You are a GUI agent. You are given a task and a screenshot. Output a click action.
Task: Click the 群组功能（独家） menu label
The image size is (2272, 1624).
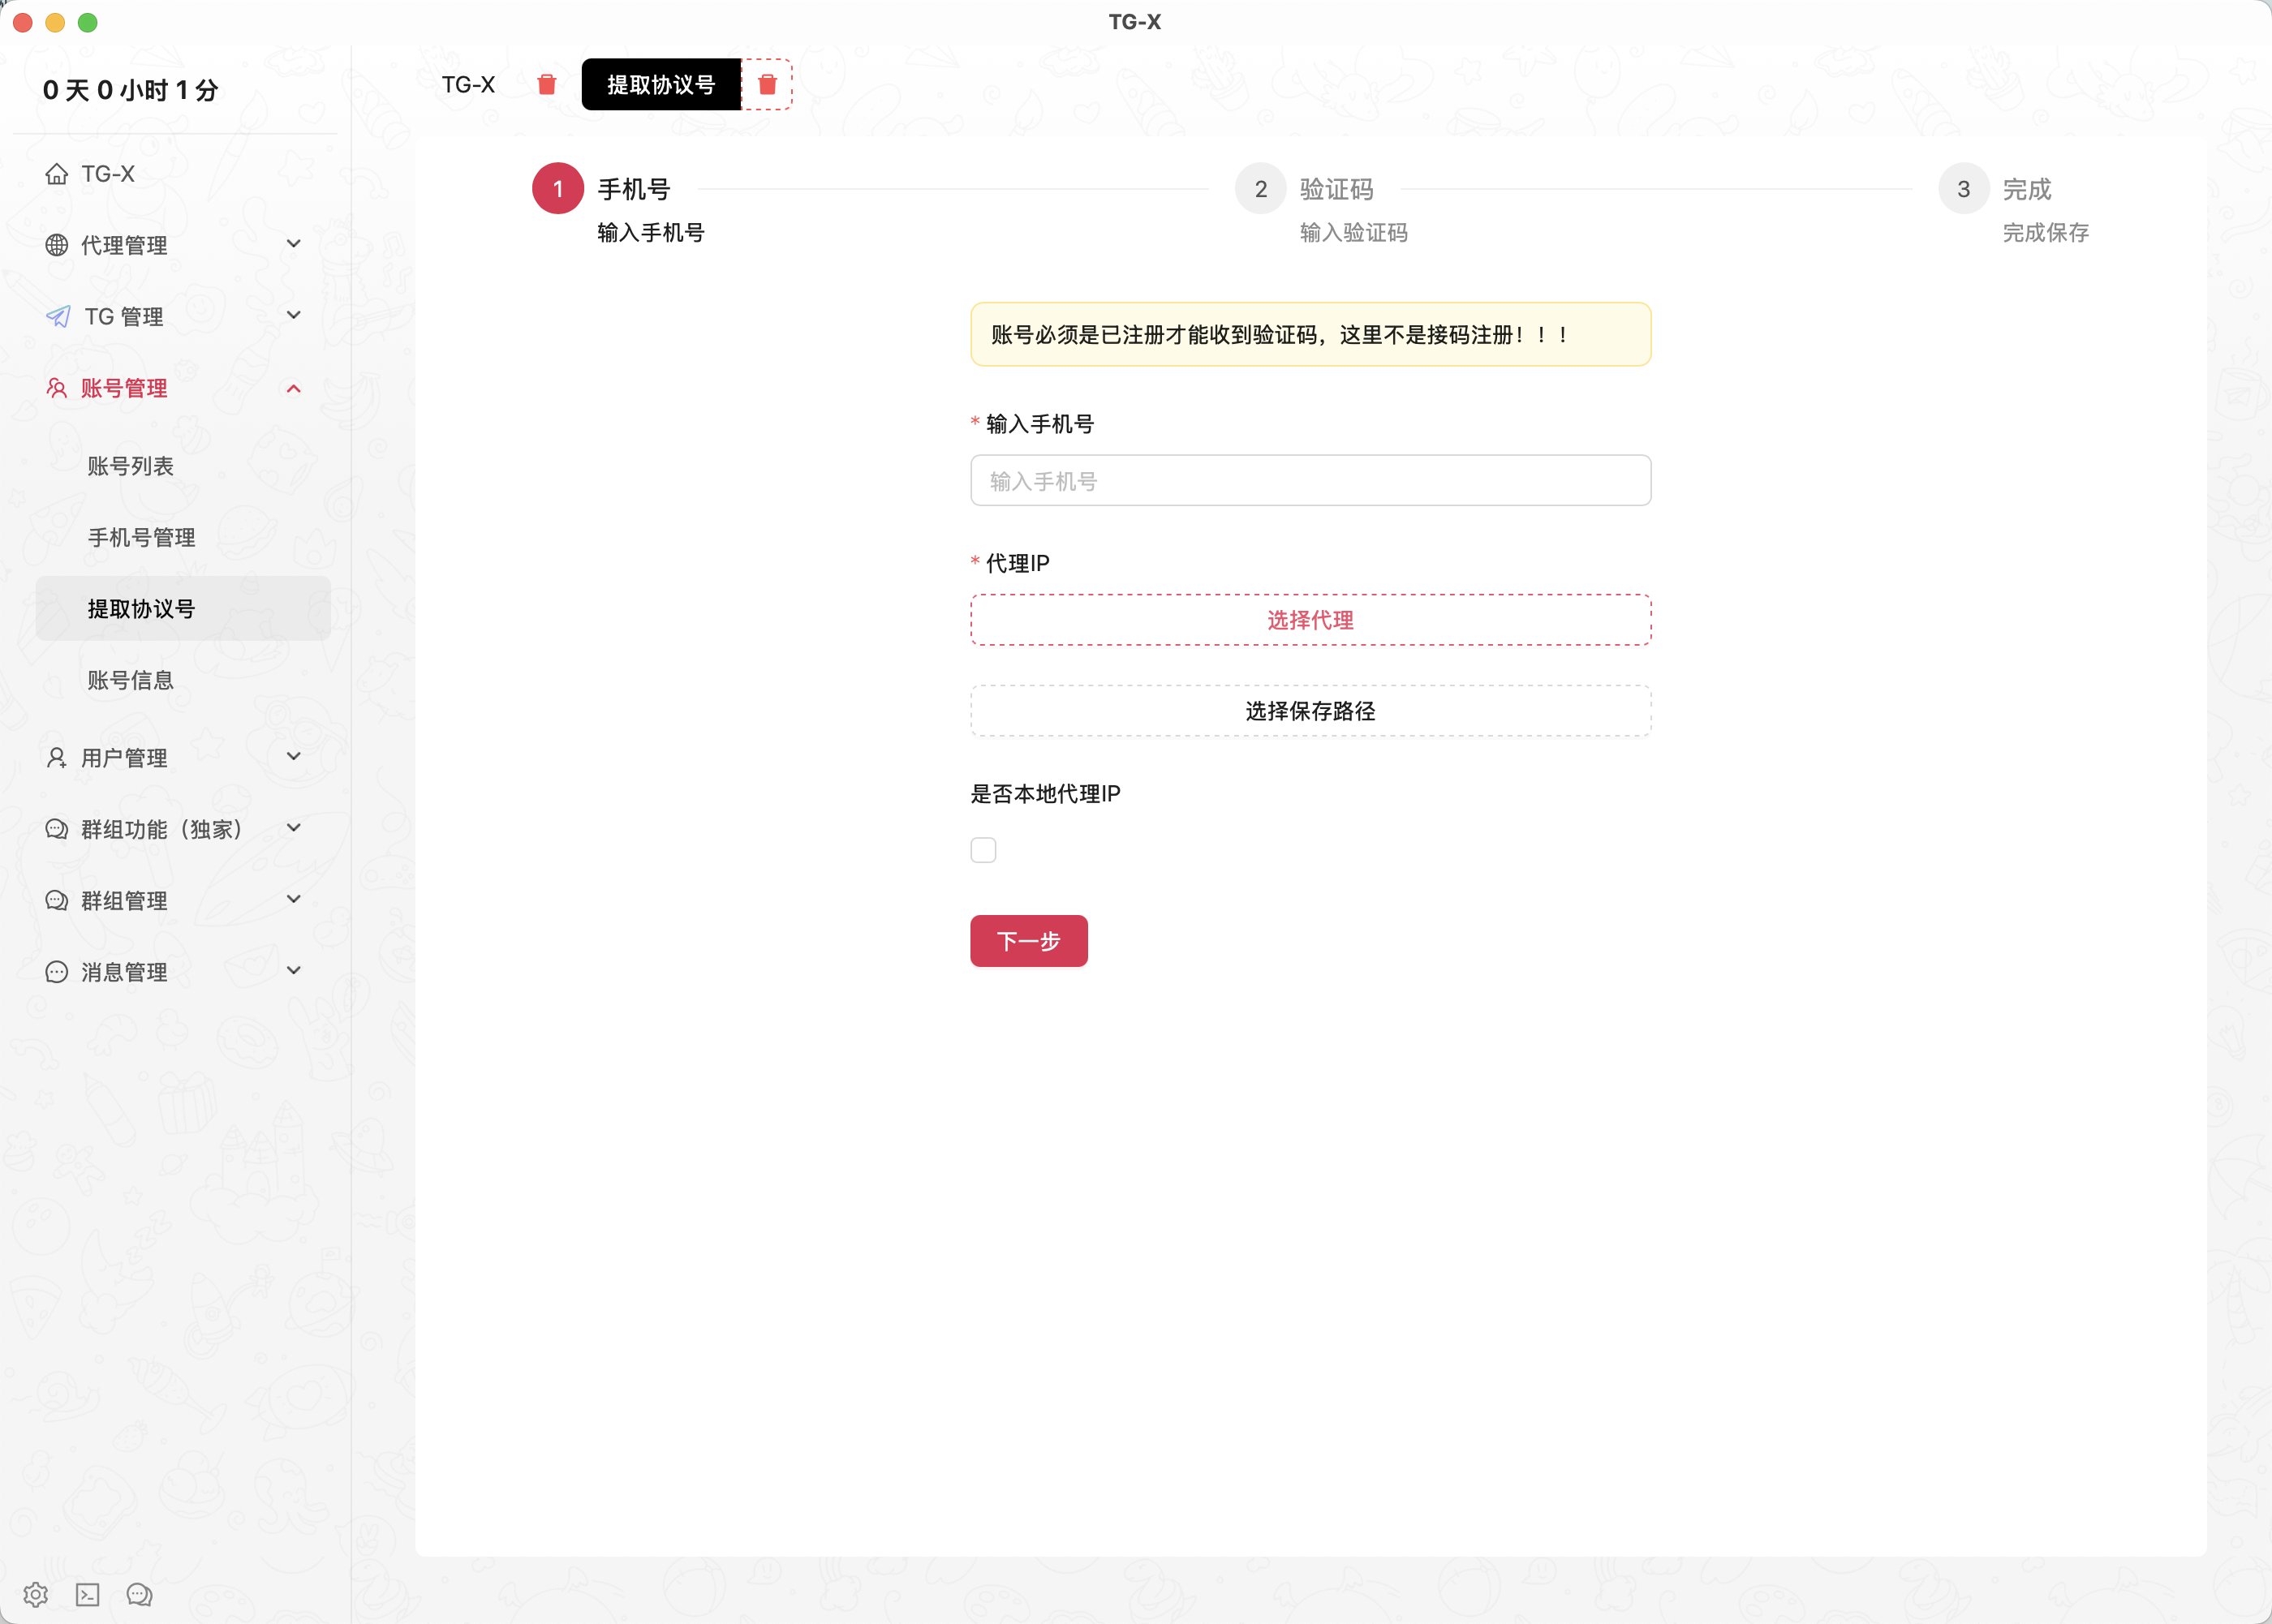coord(163,829)
